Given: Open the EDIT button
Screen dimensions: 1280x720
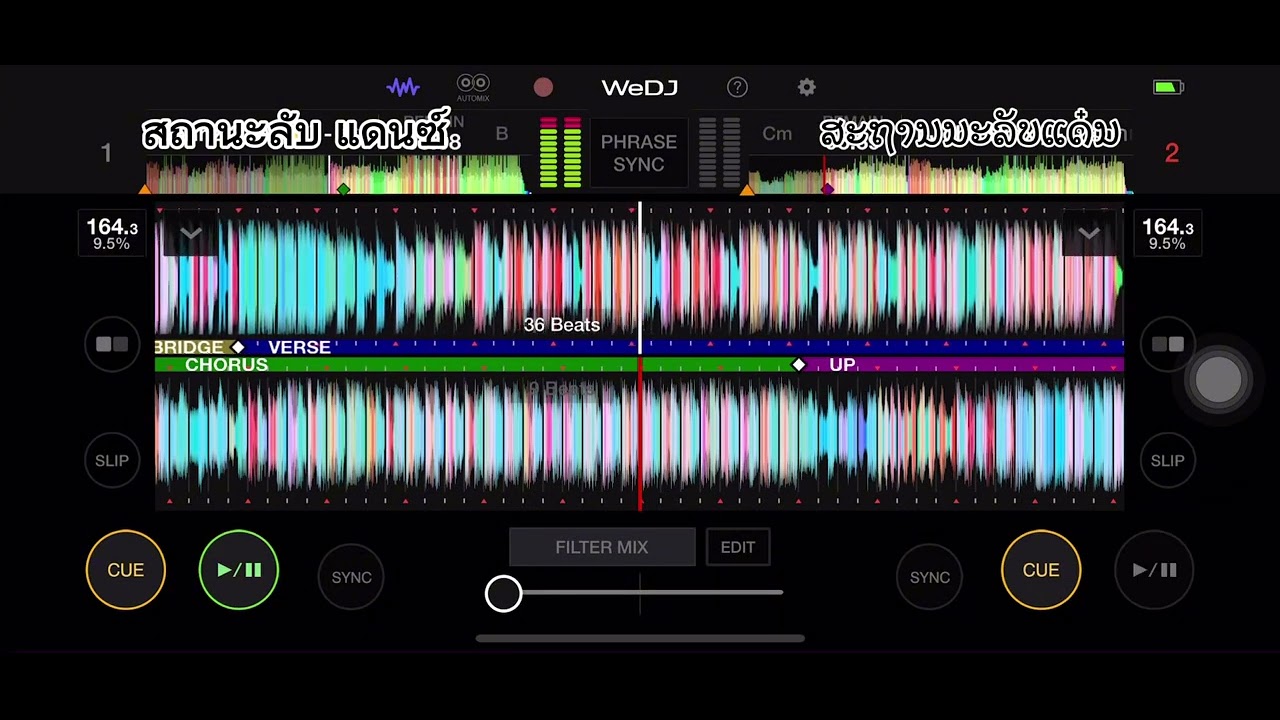Looking at the screenshot, I should (x=738, y=547).
